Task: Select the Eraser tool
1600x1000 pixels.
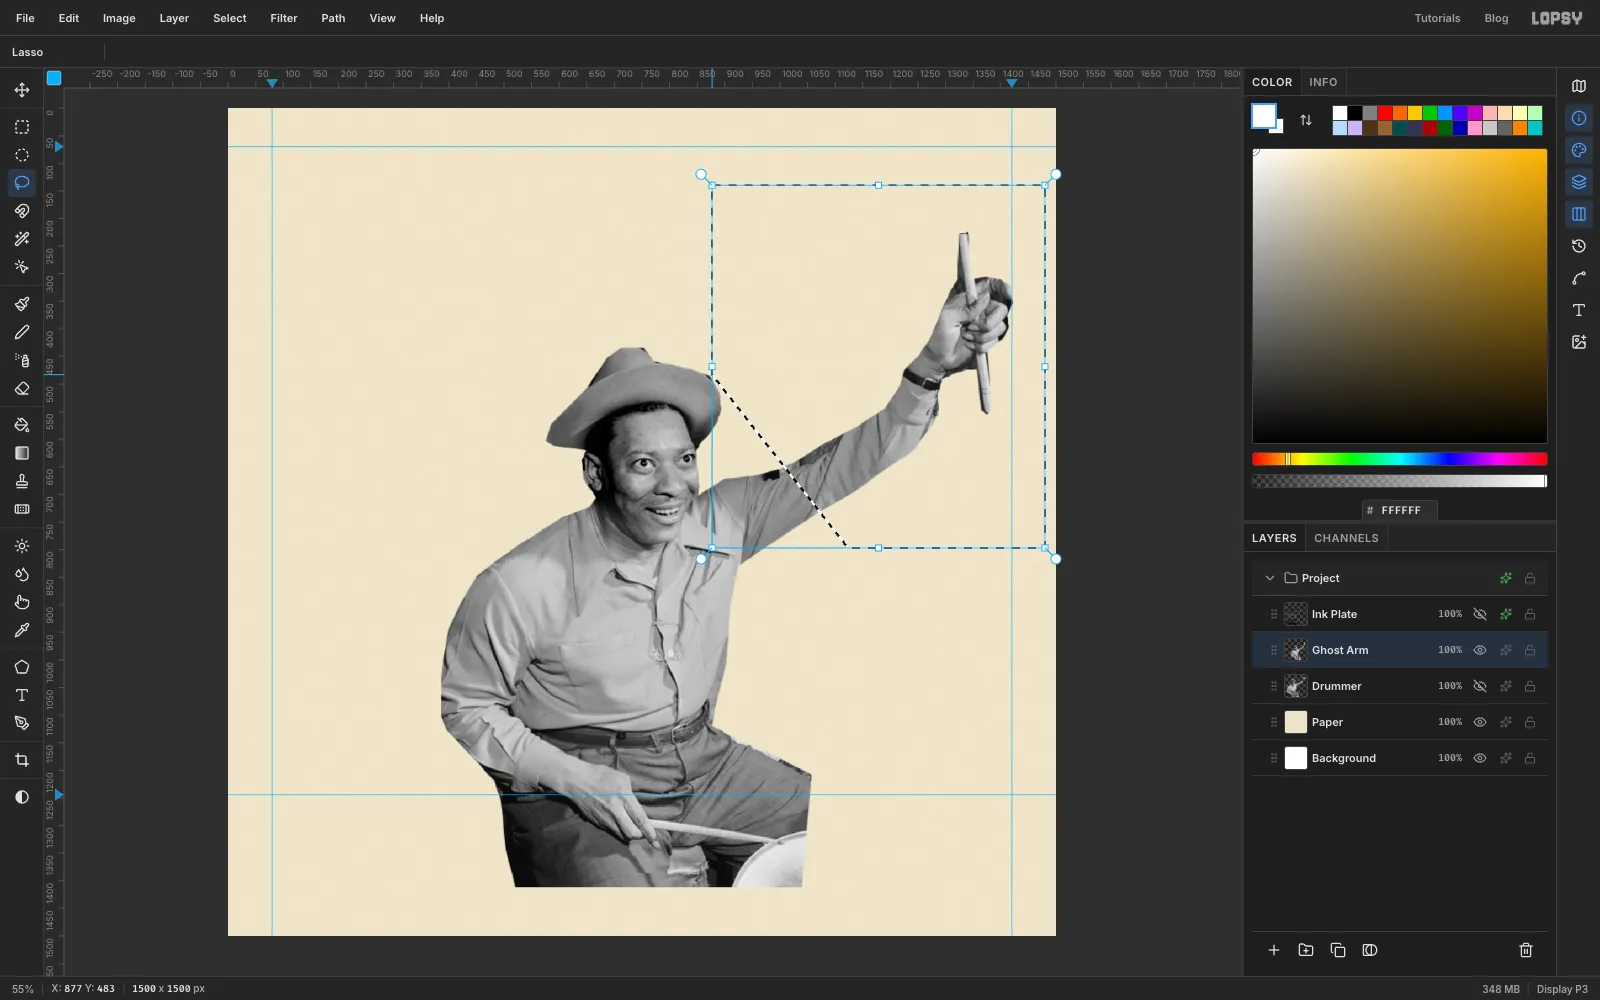Action: (22, 388)
